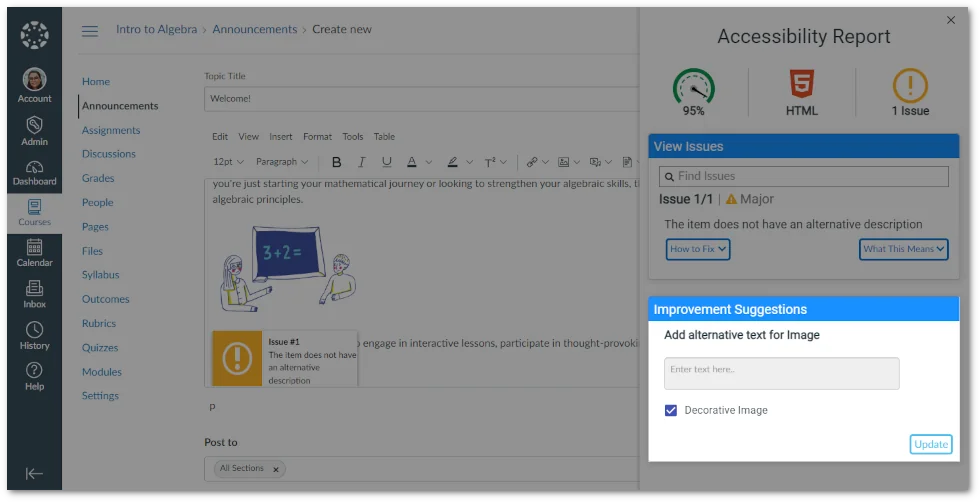Screen dimensions: 980x502
Task: Click the Intro to Algebra breadcrumb link
Action: point(157,30)
